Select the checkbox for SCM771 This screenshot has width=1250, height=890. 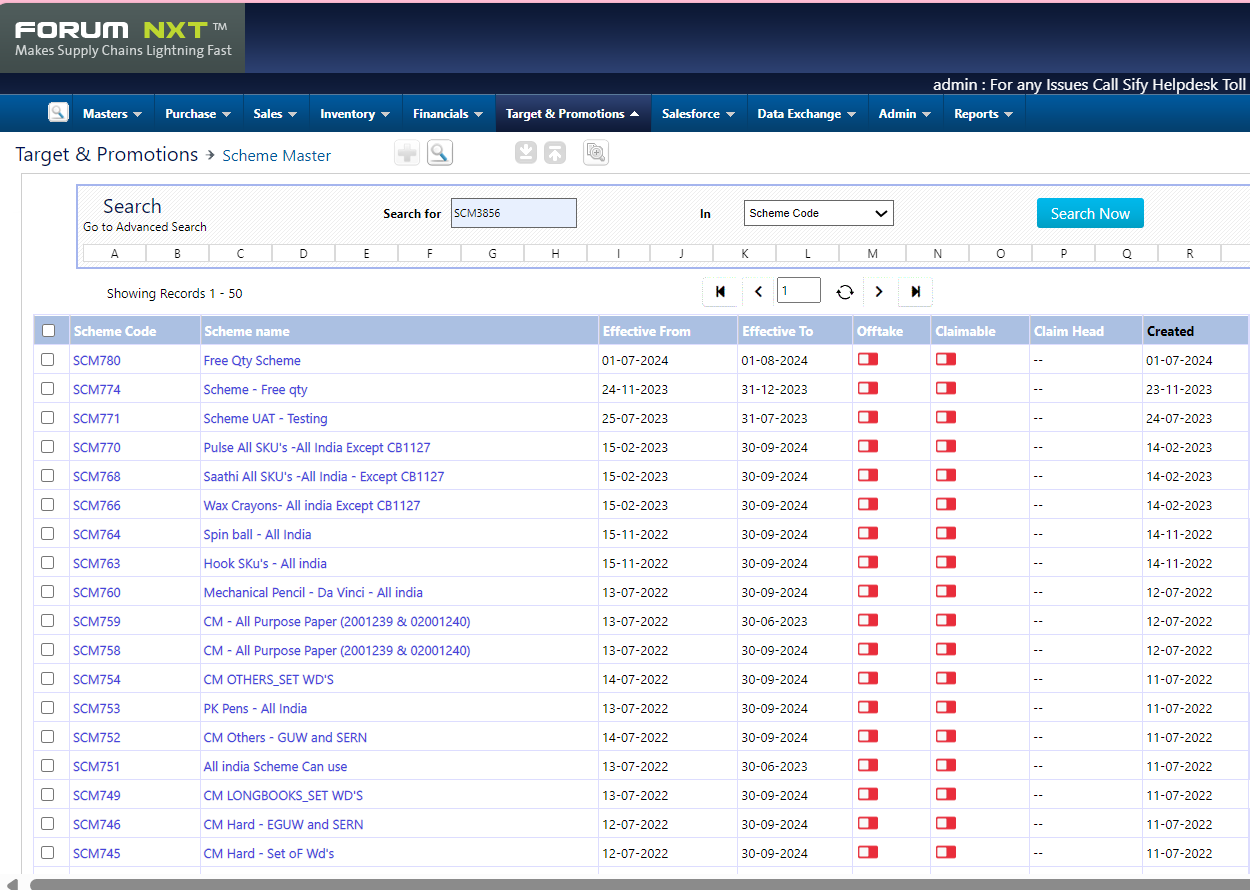[x=48, y=418]
